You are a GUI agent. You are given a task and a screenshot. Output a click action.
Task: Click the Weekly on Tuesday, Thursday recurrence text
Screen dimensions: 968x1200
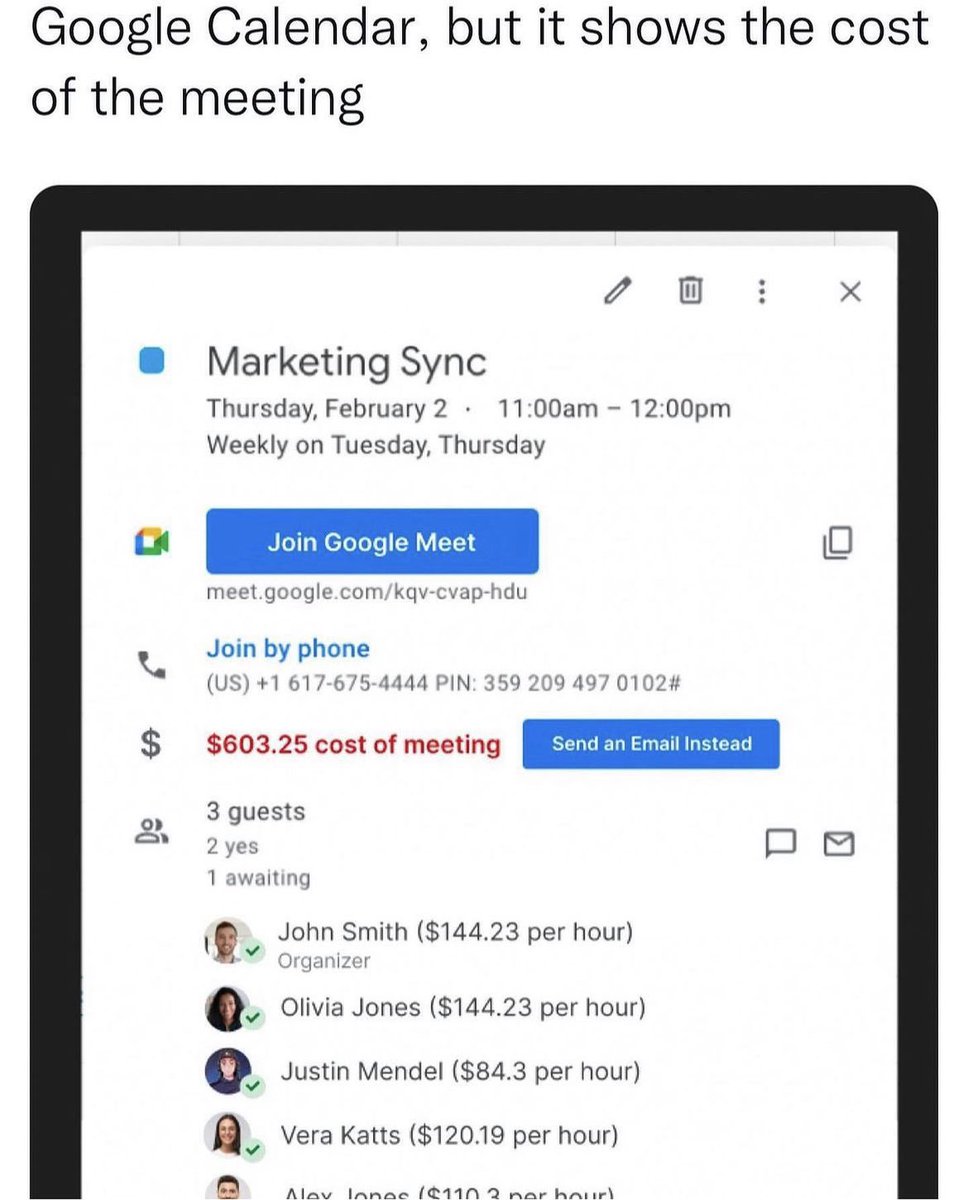pos(375,445)
